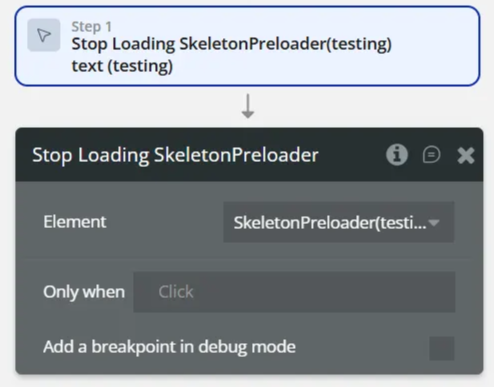
Task: Click the "Stop Loading SkeletonPreloader(testing)" step title
Action: [x=232, y=44]
